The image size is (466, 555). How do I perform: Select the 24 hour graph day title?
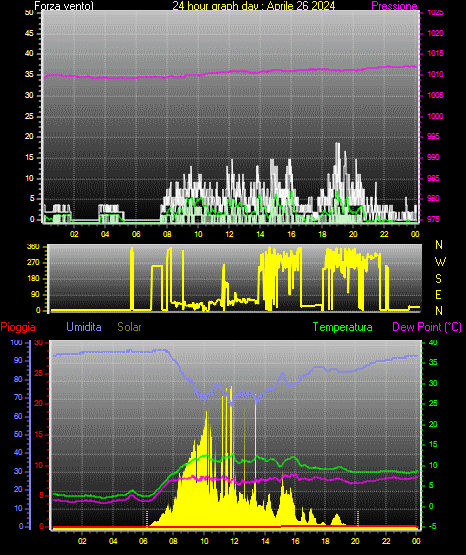click(254, 6)
